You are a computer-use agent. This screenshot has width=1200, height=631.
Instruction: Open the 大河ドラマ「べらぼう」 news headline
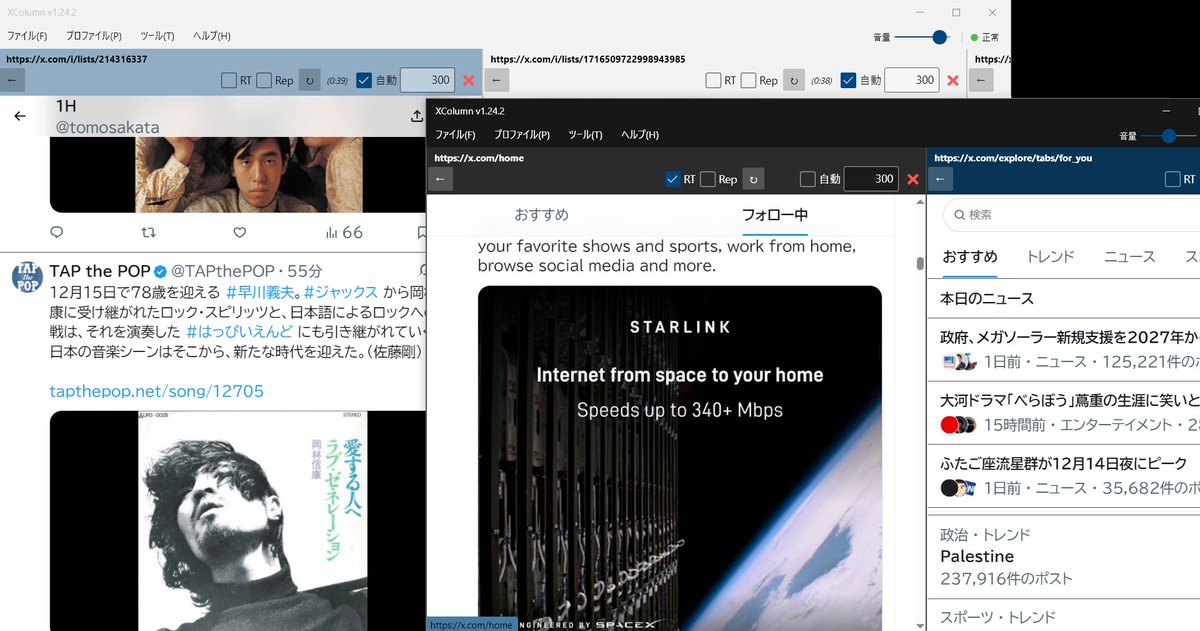click(x=1070, y=400)
